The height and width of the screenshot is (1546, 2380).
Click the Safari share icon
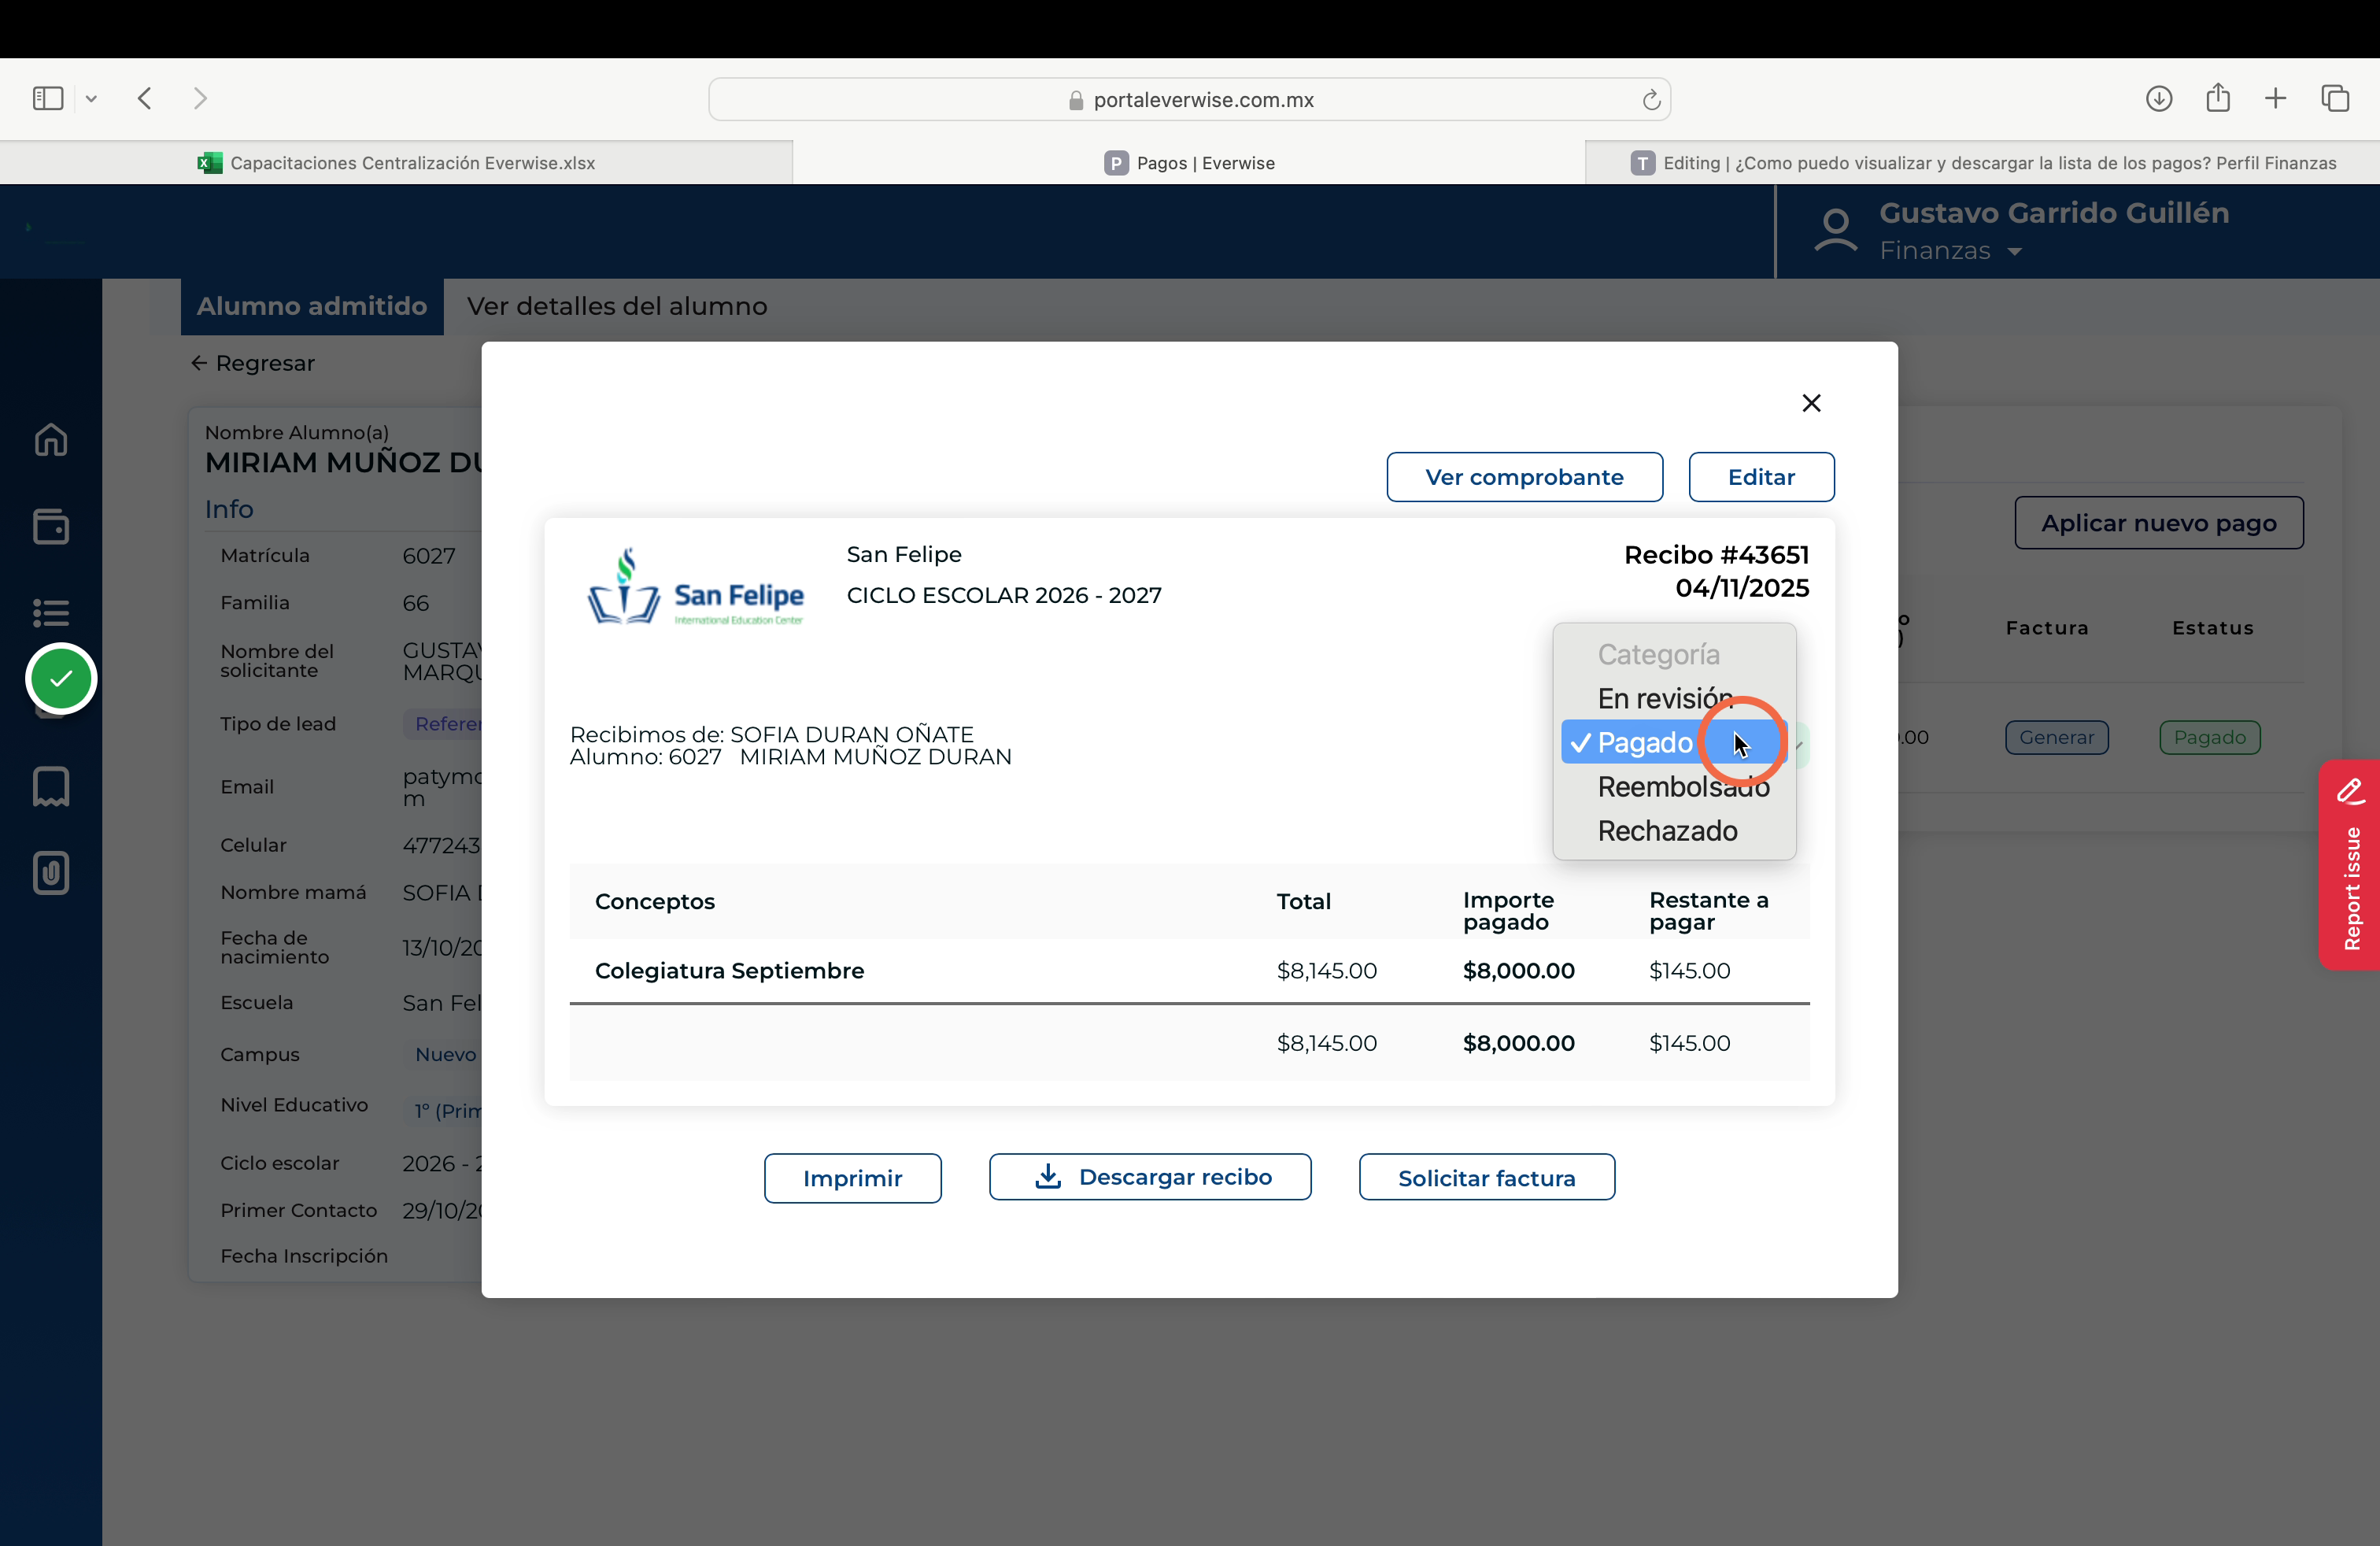click(2218, 97)
